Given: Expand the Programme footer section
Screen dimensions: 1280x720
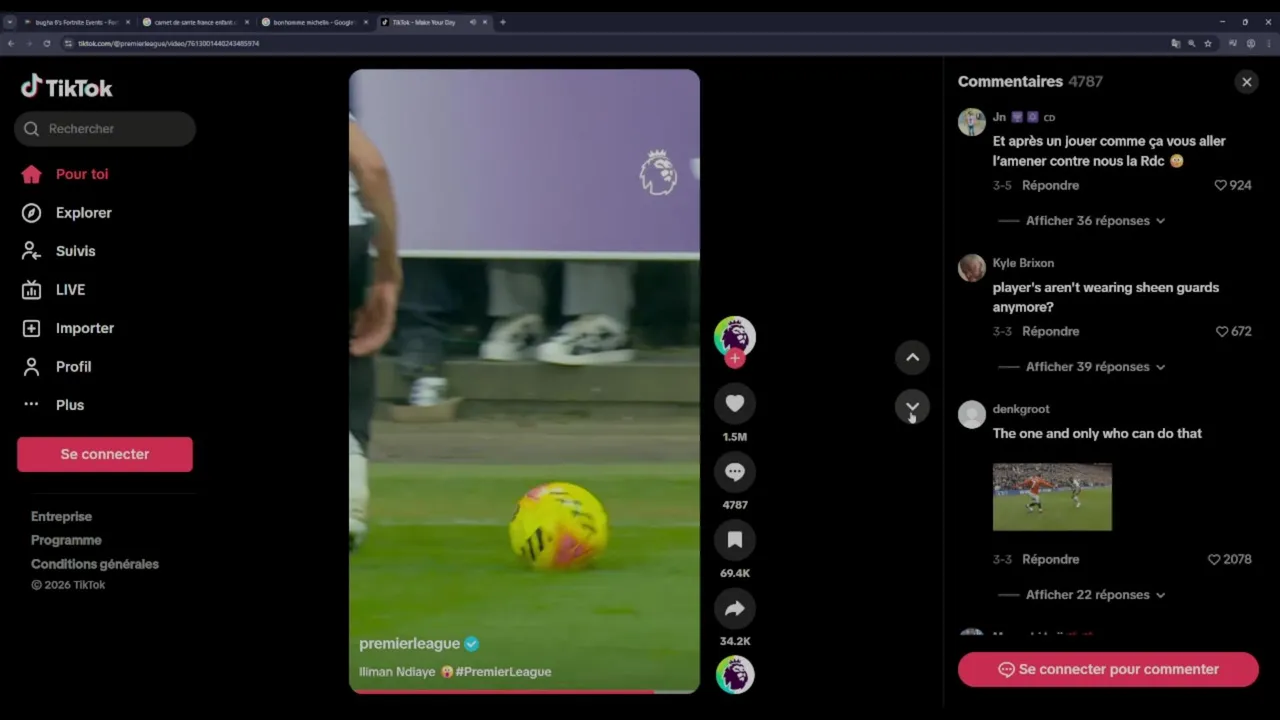Looking at the screenshot, I should [x=66, y=540].
